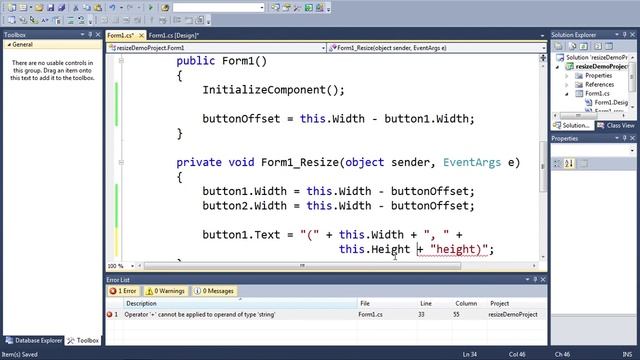Toggle Show All Files in Solution Explorer
Viewport: 640px width, 360px height.
click(572, 46)
